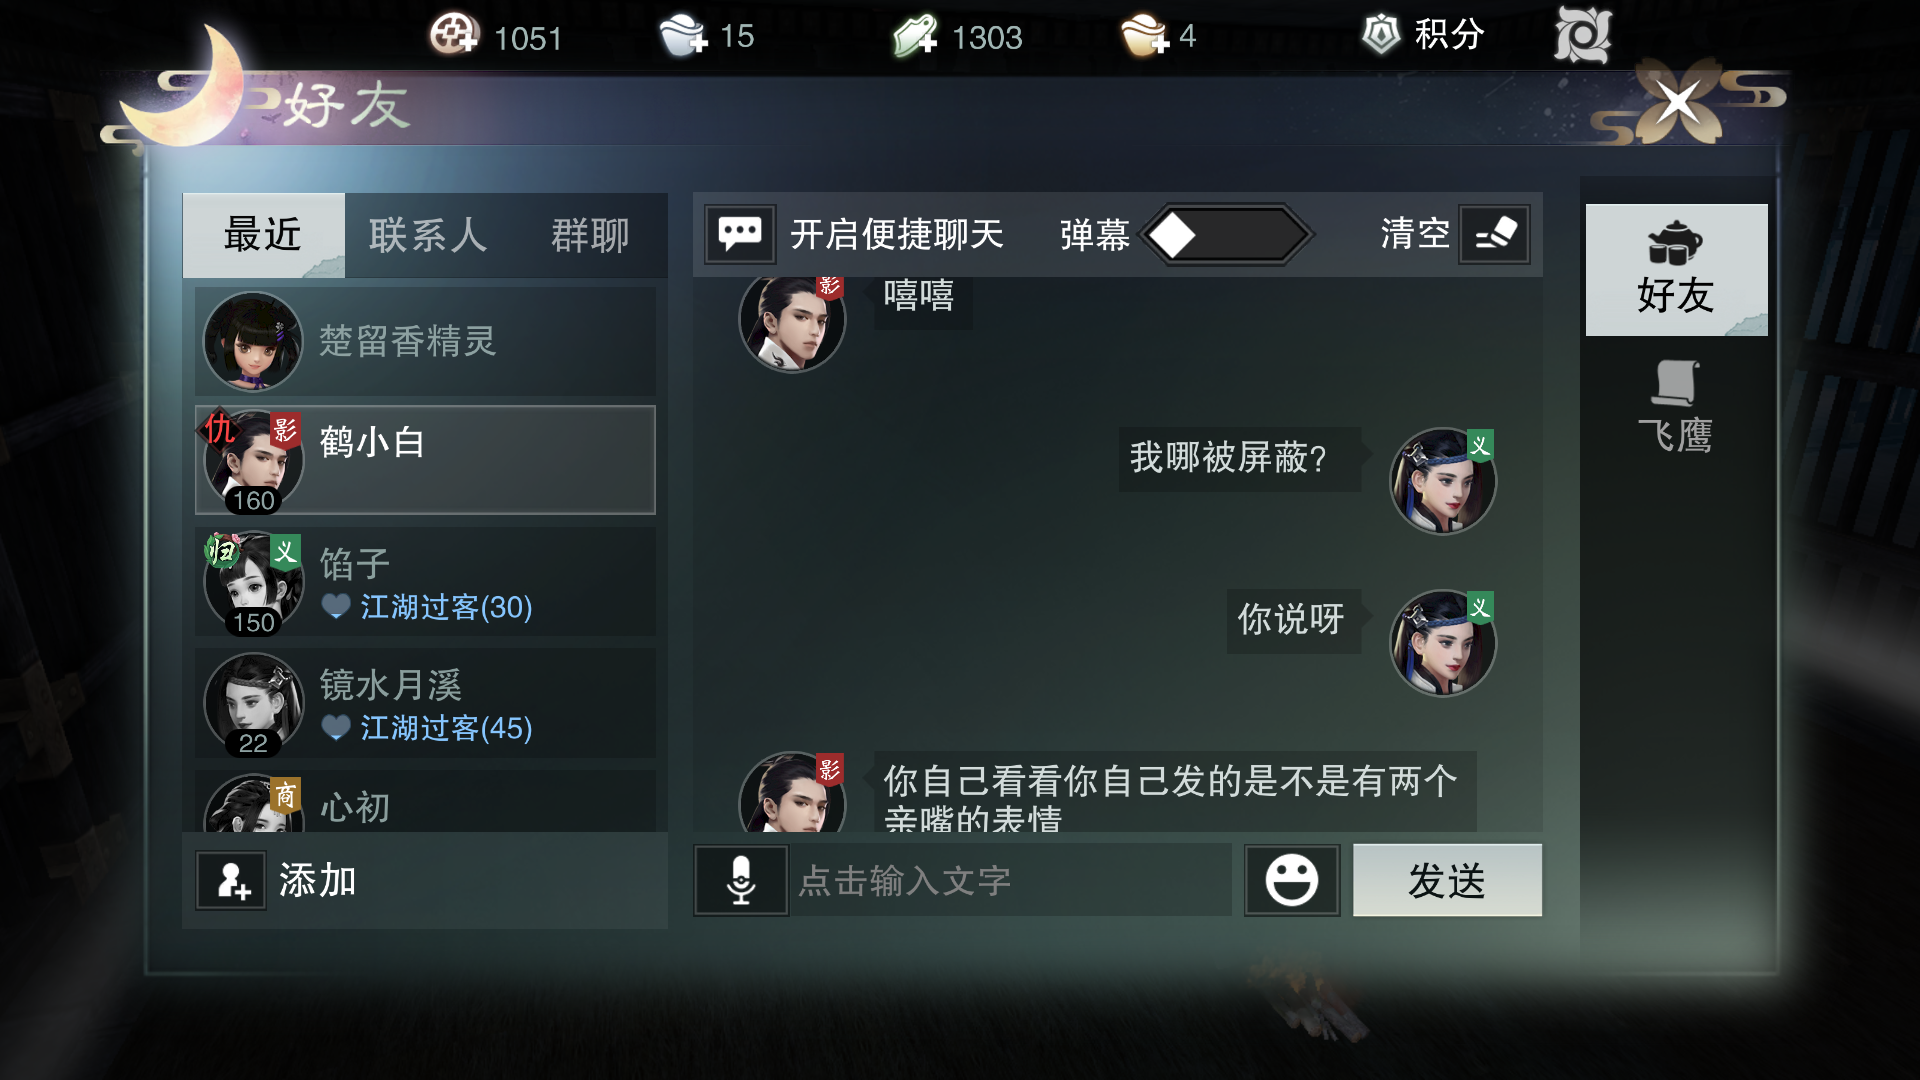Close the 好友 panel with X

pos(1678,102)
